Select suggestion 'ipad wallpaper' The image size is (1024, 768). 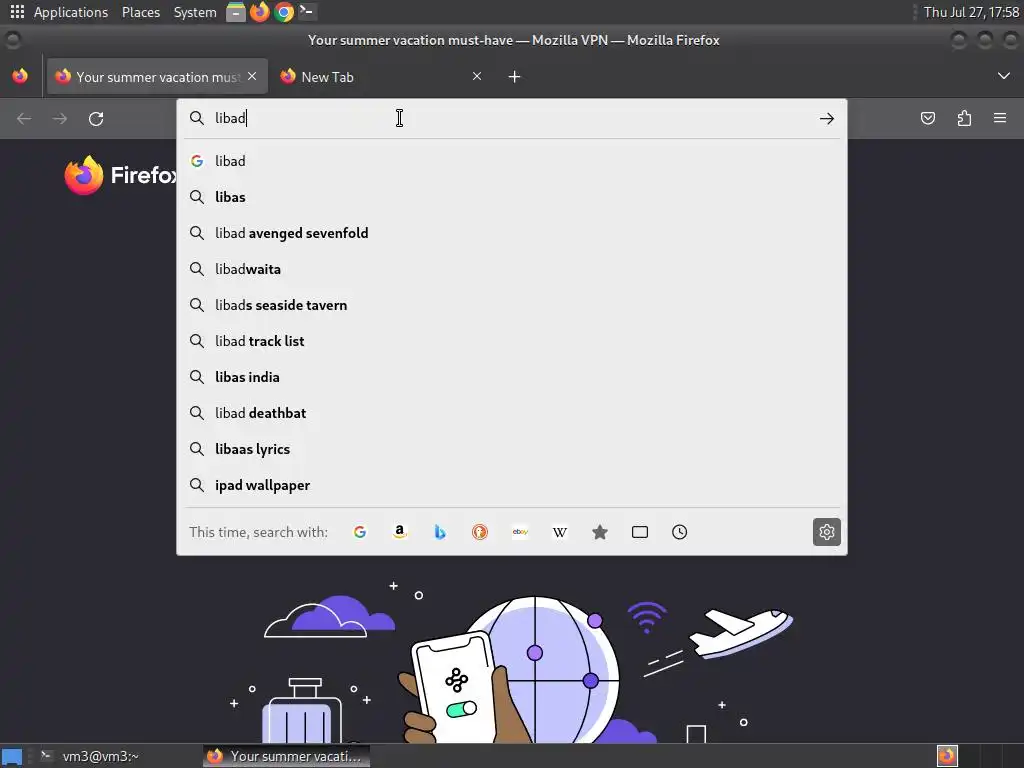pos(511,485)
